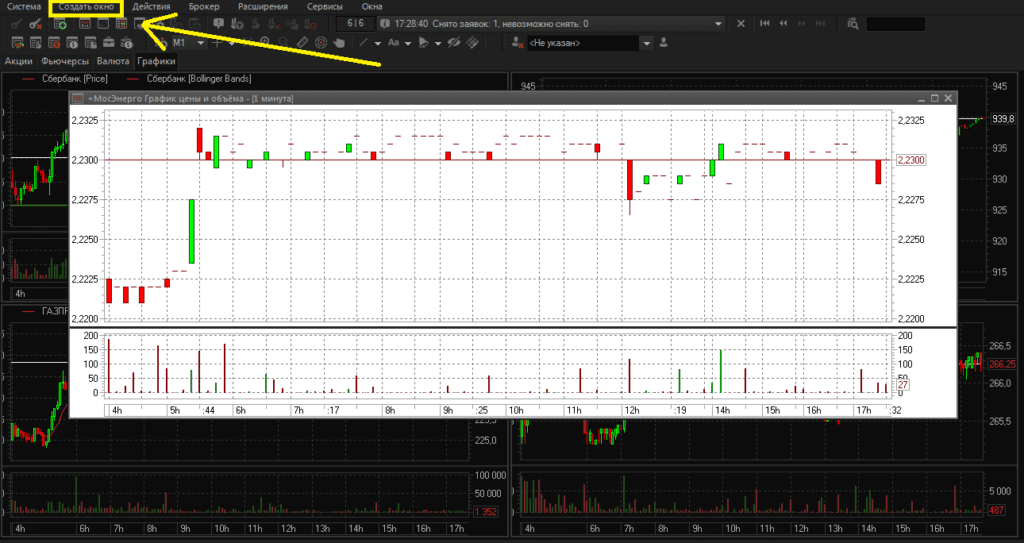The width and height of the screenshot is (1024, 543).
Task: Switch to the Акции tab
Action: coord(19,61)
